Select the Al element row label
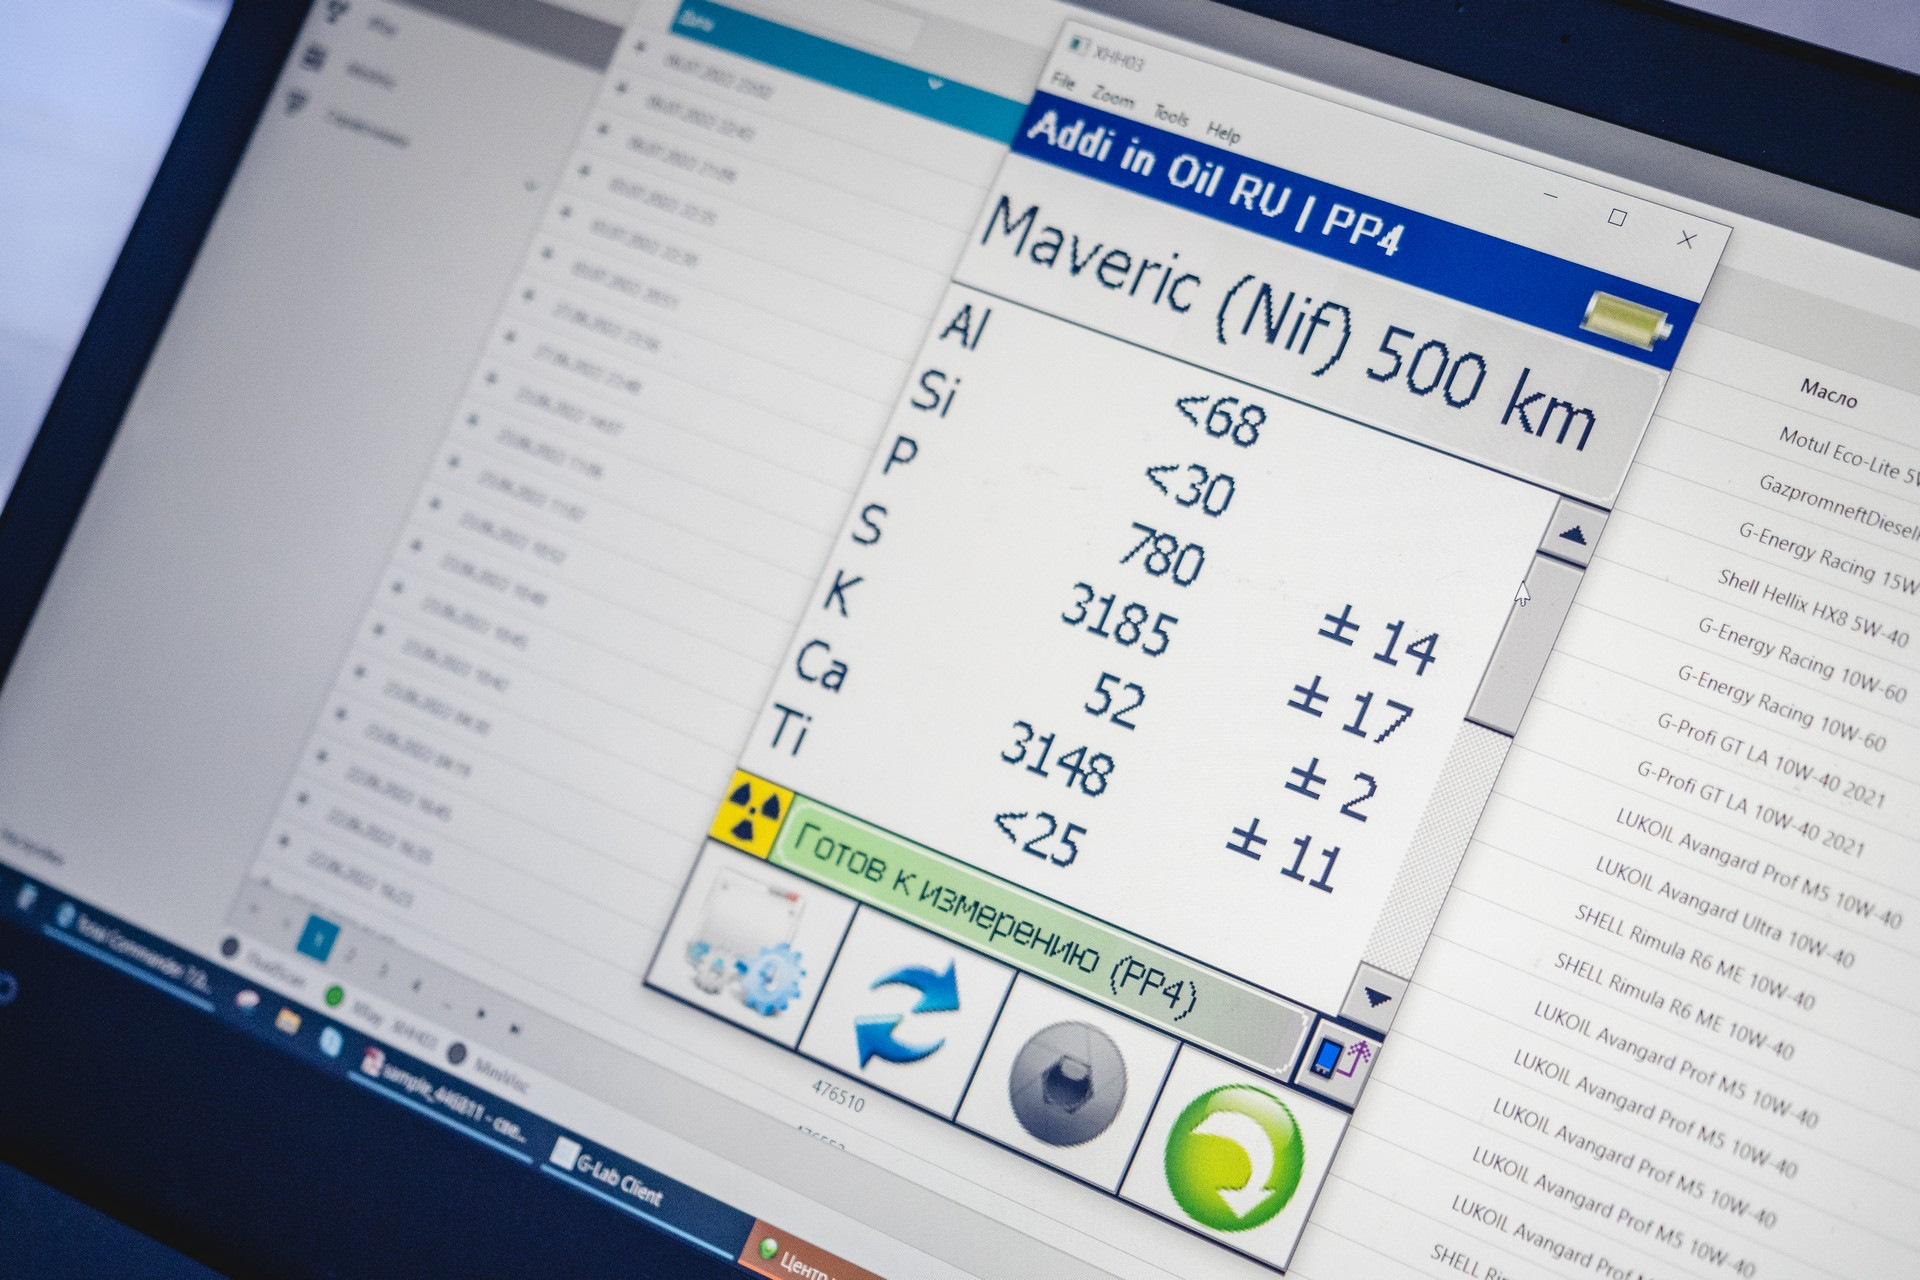Viewport: 1920px width, 1280px height. point(964,326)
